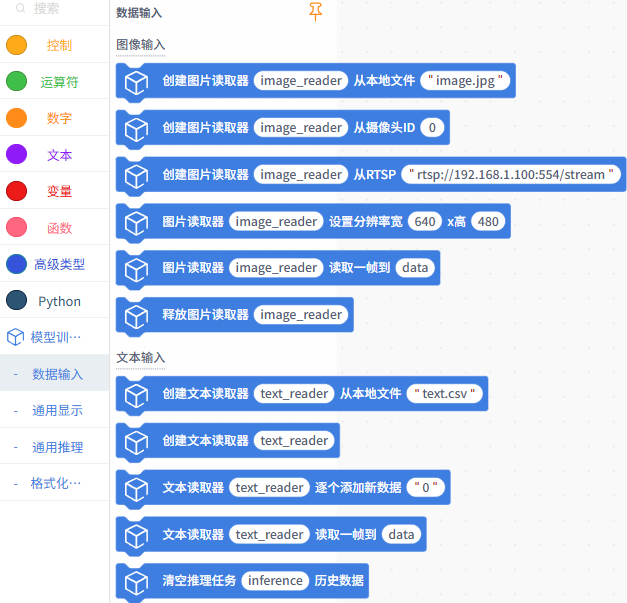Click cube icon on 从本地文件 image reader block
The height and width of the screenshot is (603, 627).
coord(135,81)
